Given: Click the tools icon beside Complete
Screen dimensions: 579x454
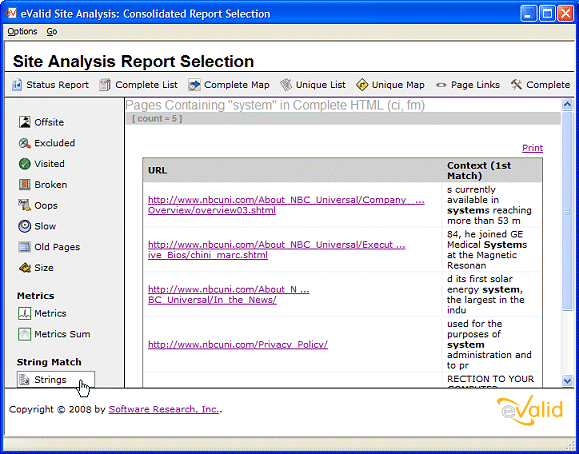Looking at the screenshot, I should coord(516,85).
